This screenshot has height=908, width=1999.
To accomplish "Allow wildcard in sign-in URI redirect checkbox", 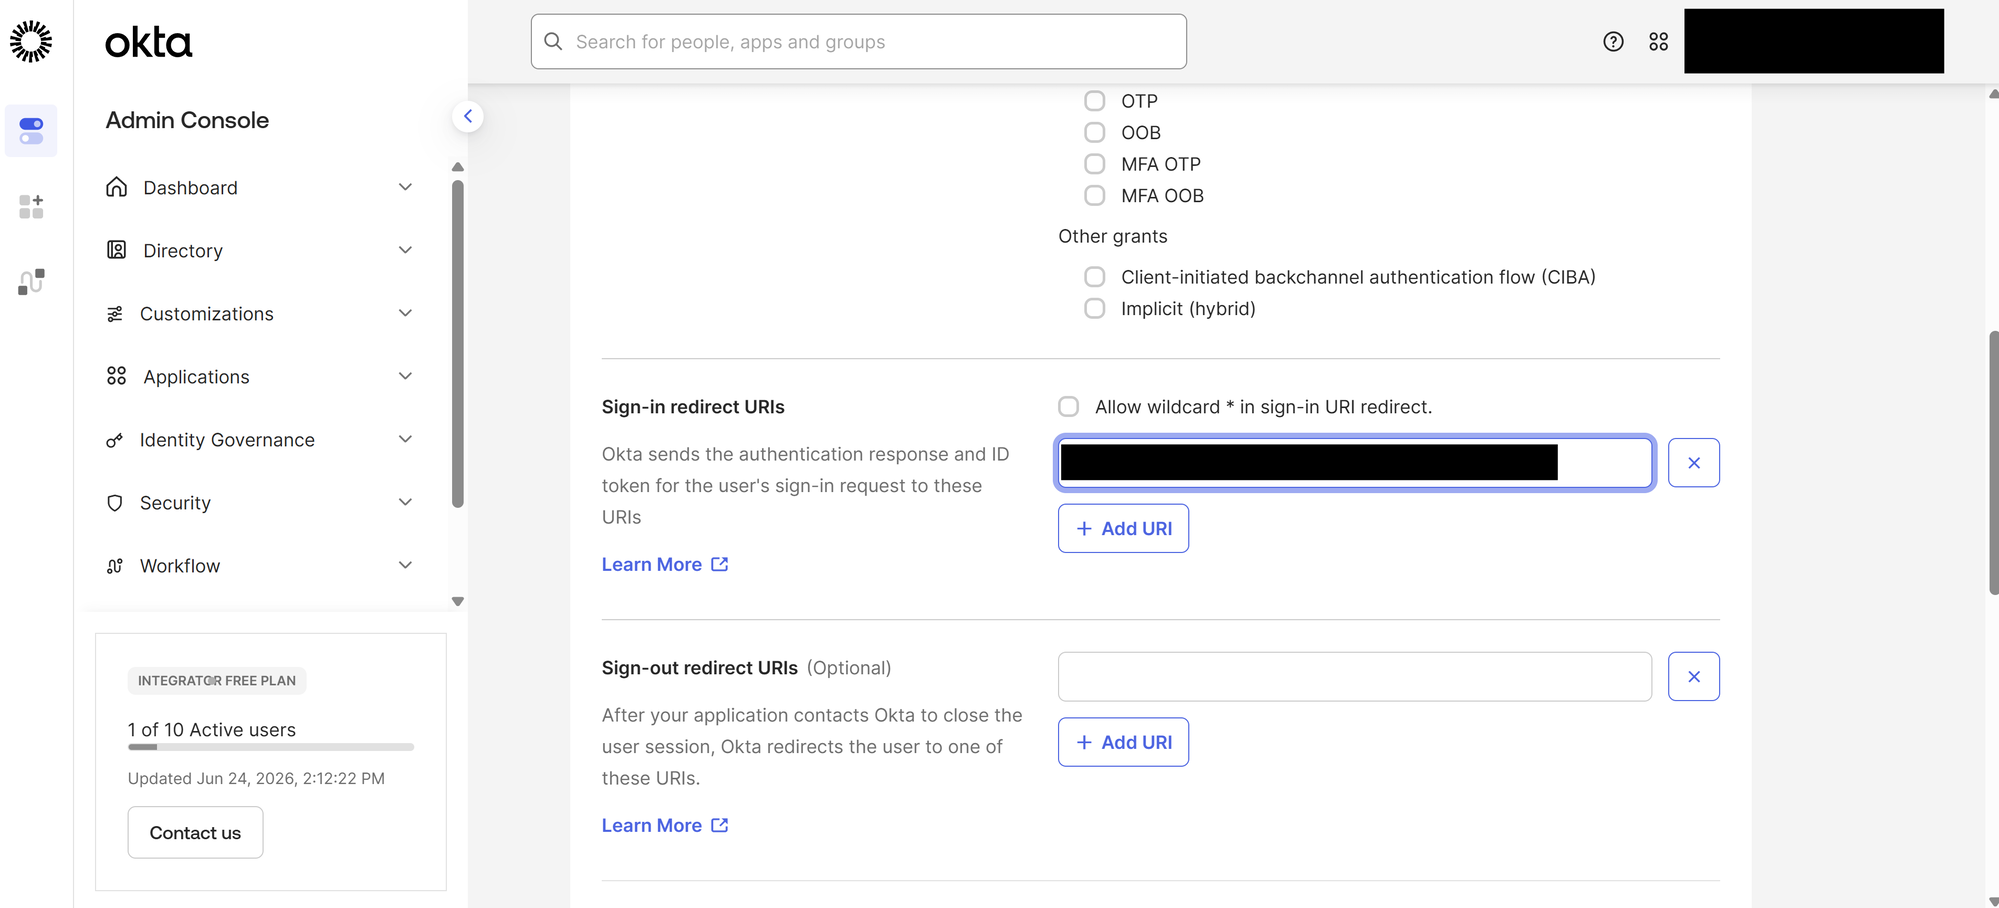I will (1069, 407).
